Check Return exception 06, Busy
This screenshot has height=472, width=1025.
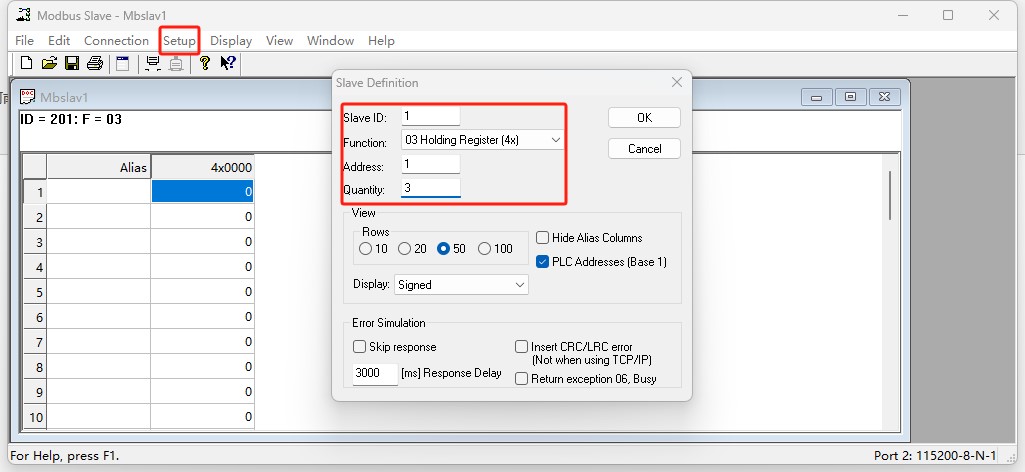pos(521,379)
